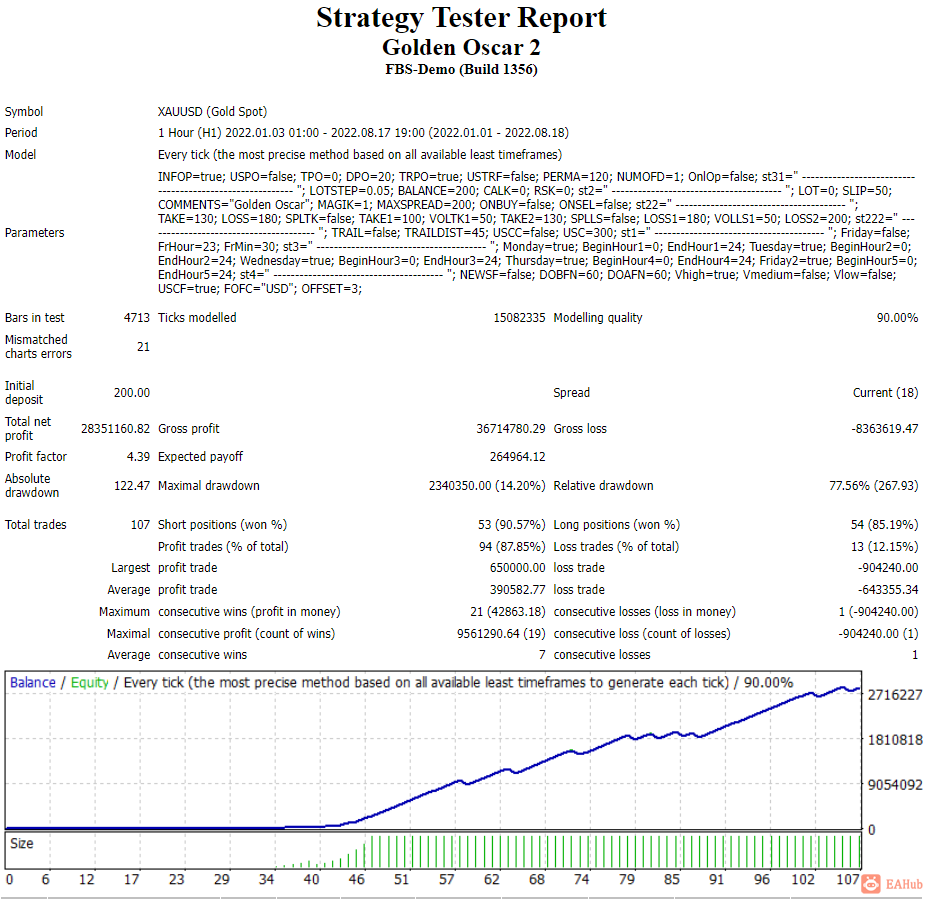Click the largest profit trade value 650000.00

pyautogui.click(x=517, y=568)
